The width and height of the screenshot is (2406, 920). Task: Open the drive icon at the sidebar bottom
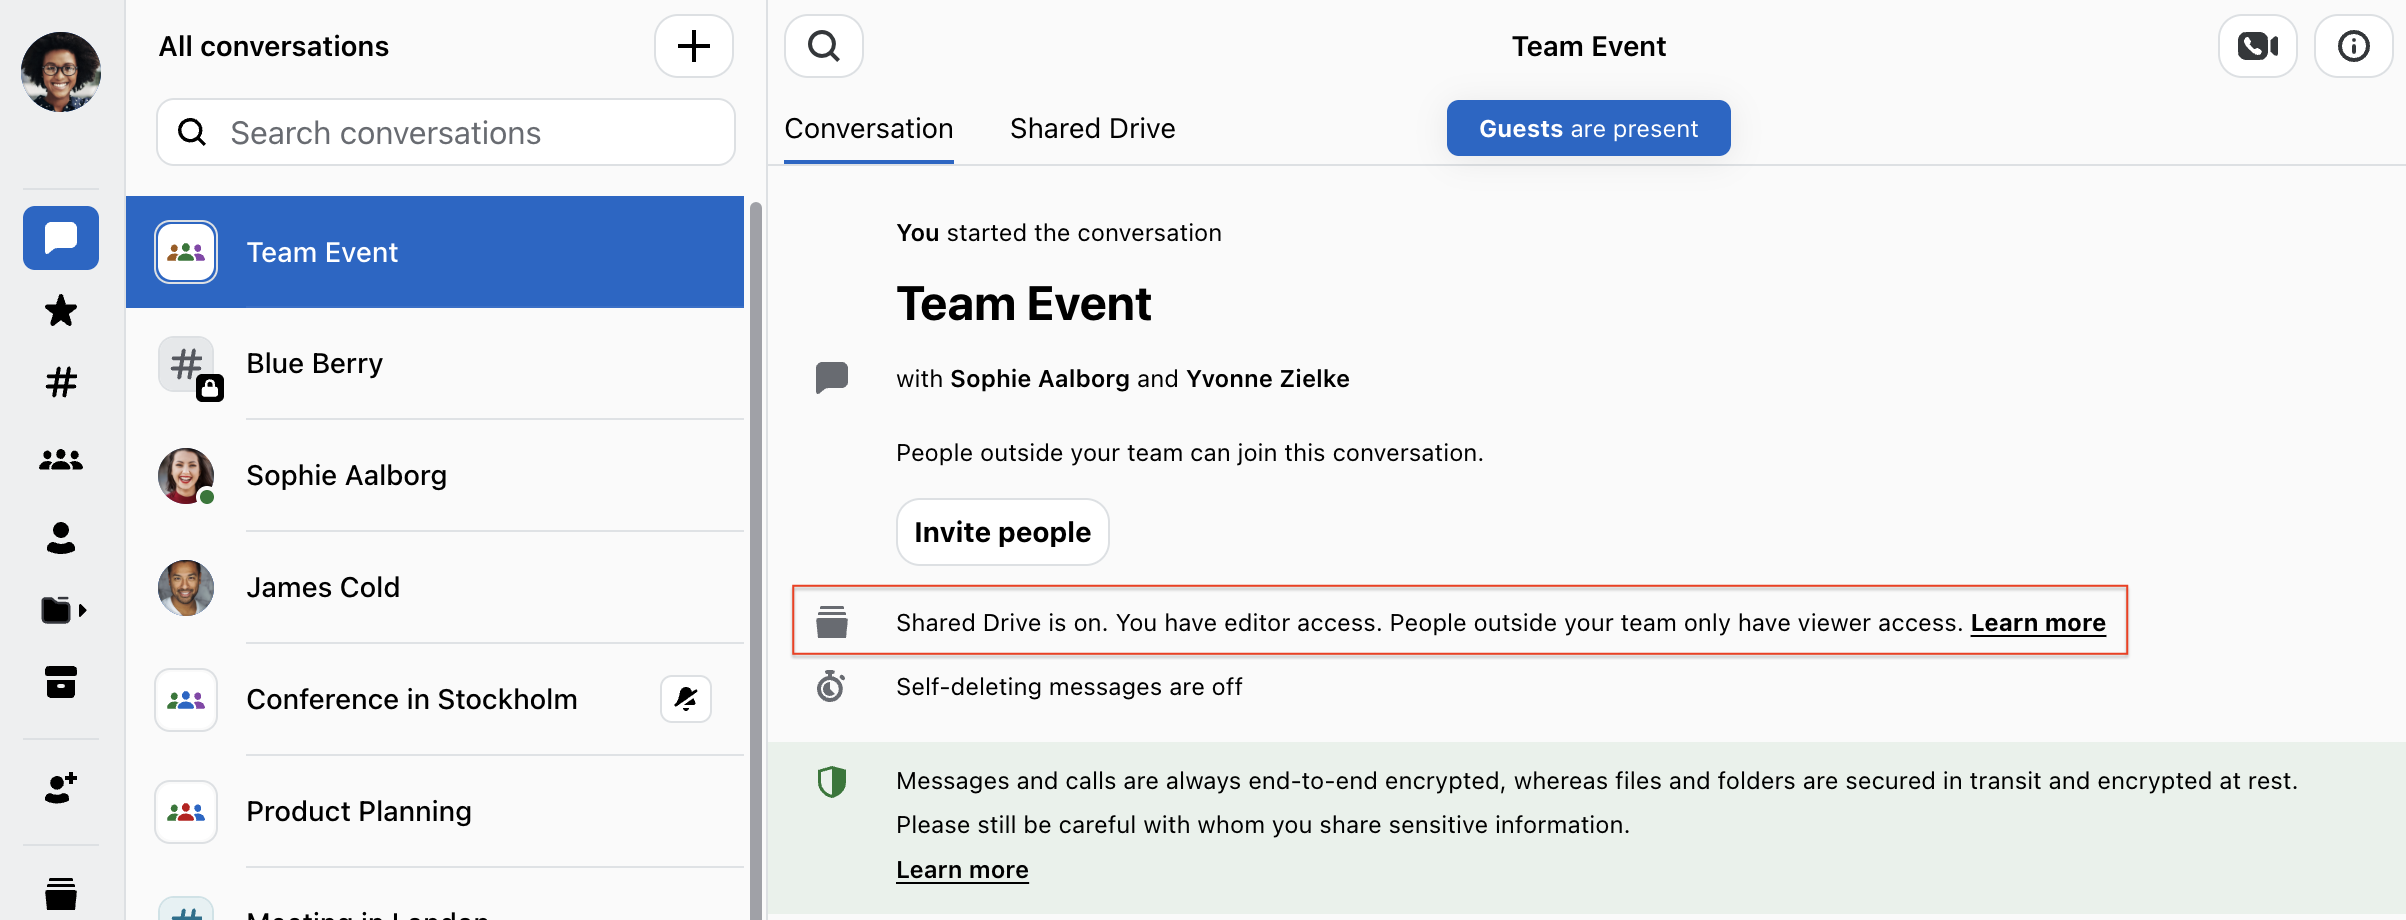[61, 893]
